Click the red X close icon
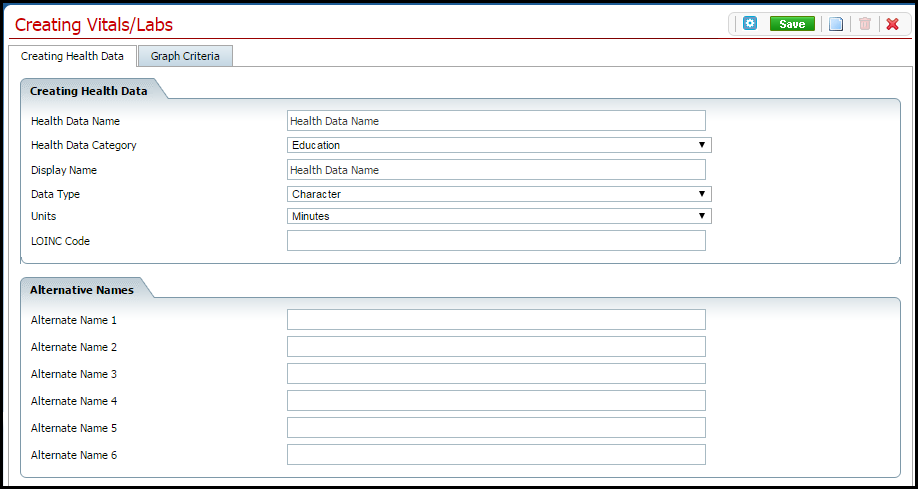 click(x=892, y=24)
